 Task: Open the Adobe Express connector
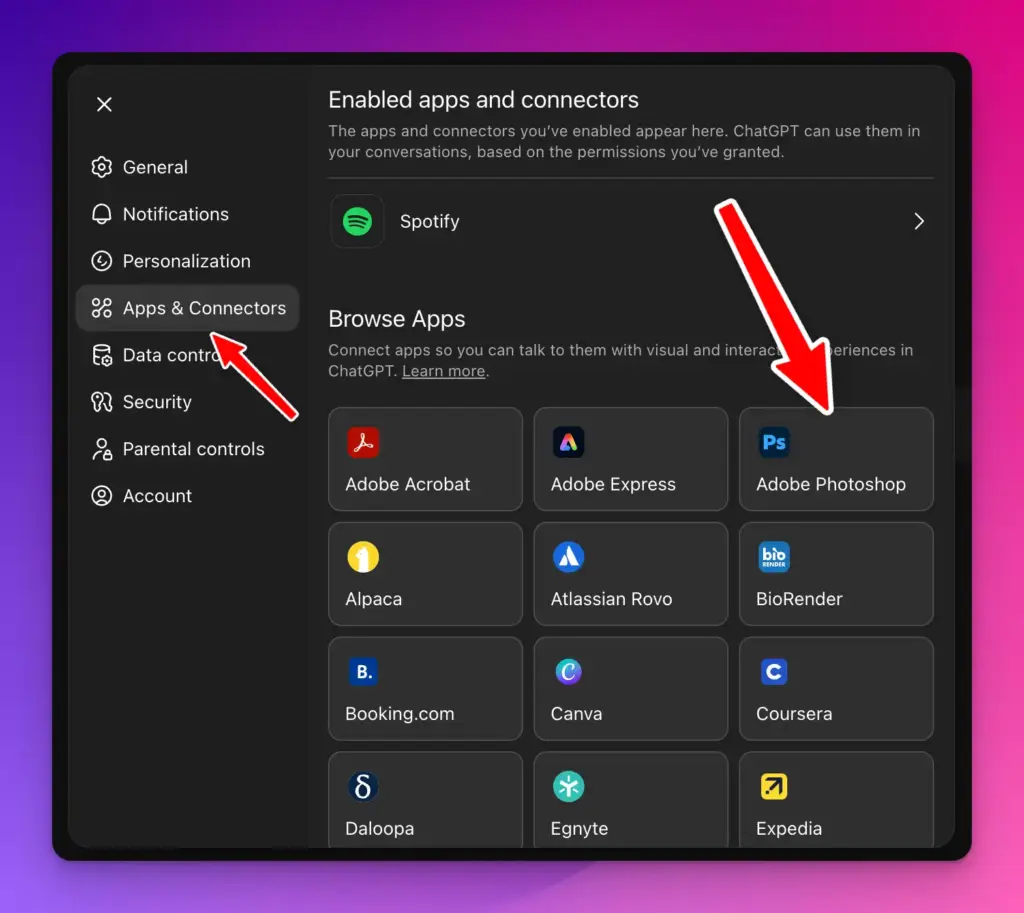[x=630, y=459]
